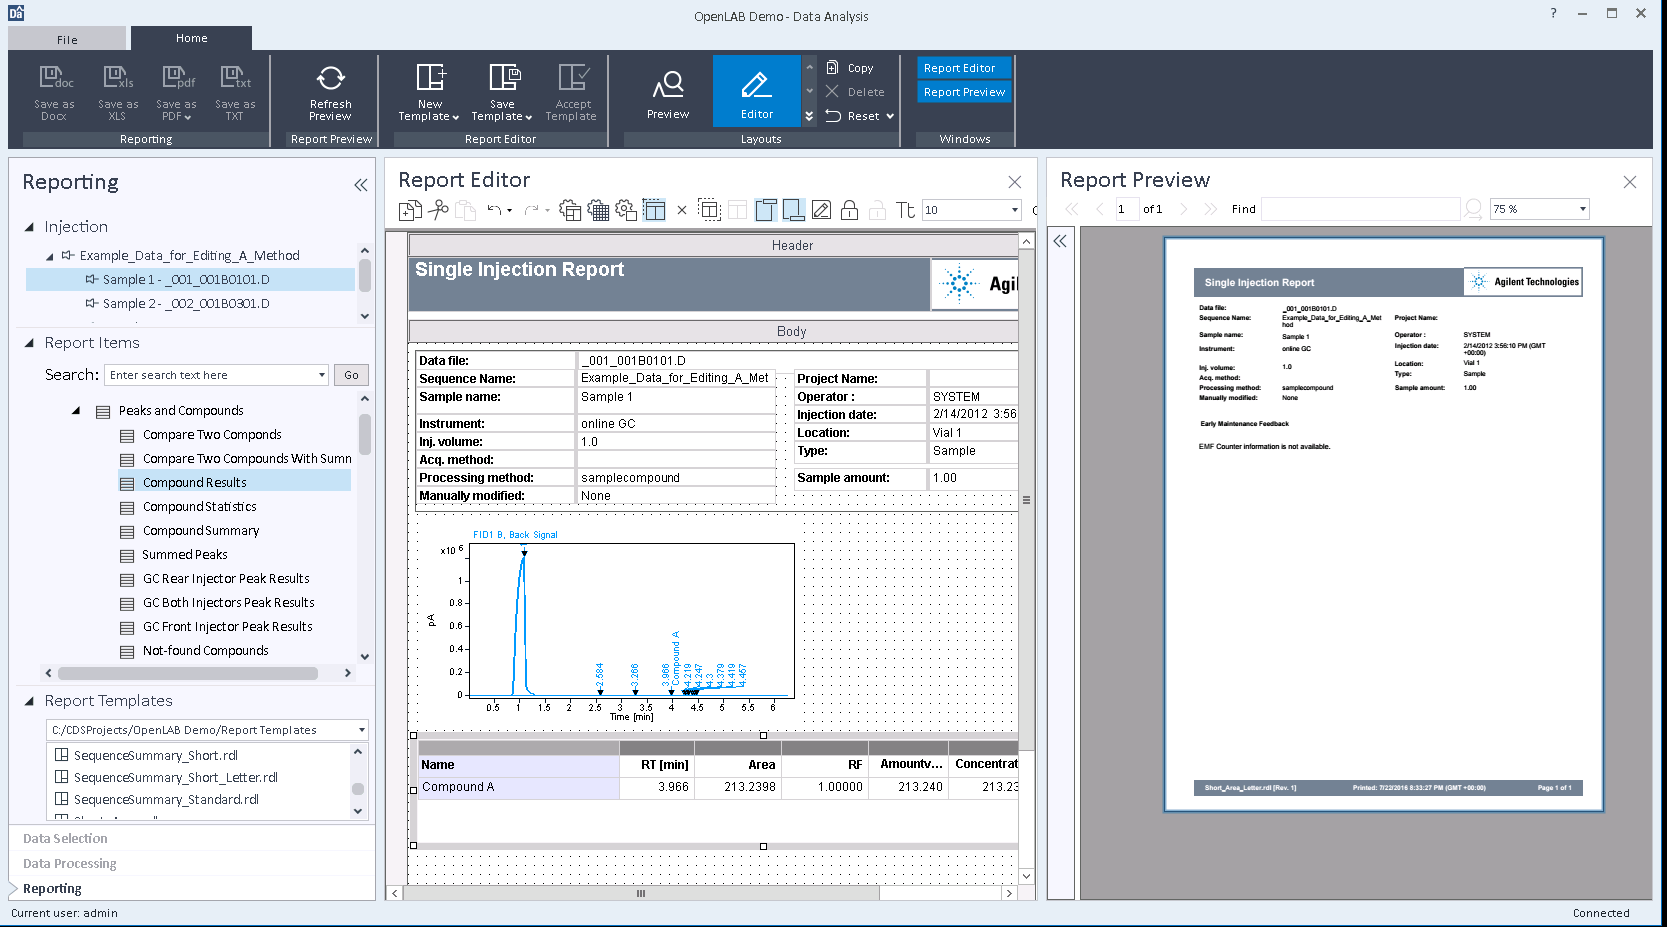Select Compound Statistics report item
The width and height of the screenshot is (1667, 927).
click(202, 506)
